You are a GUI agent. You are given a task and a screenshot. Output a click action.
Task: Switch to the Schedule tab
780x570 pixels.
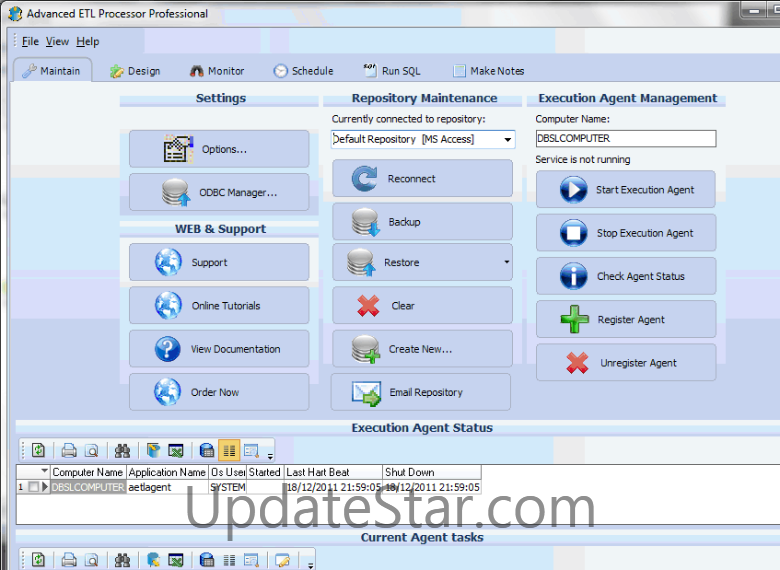pyautogui.click(x=303, y=71)
